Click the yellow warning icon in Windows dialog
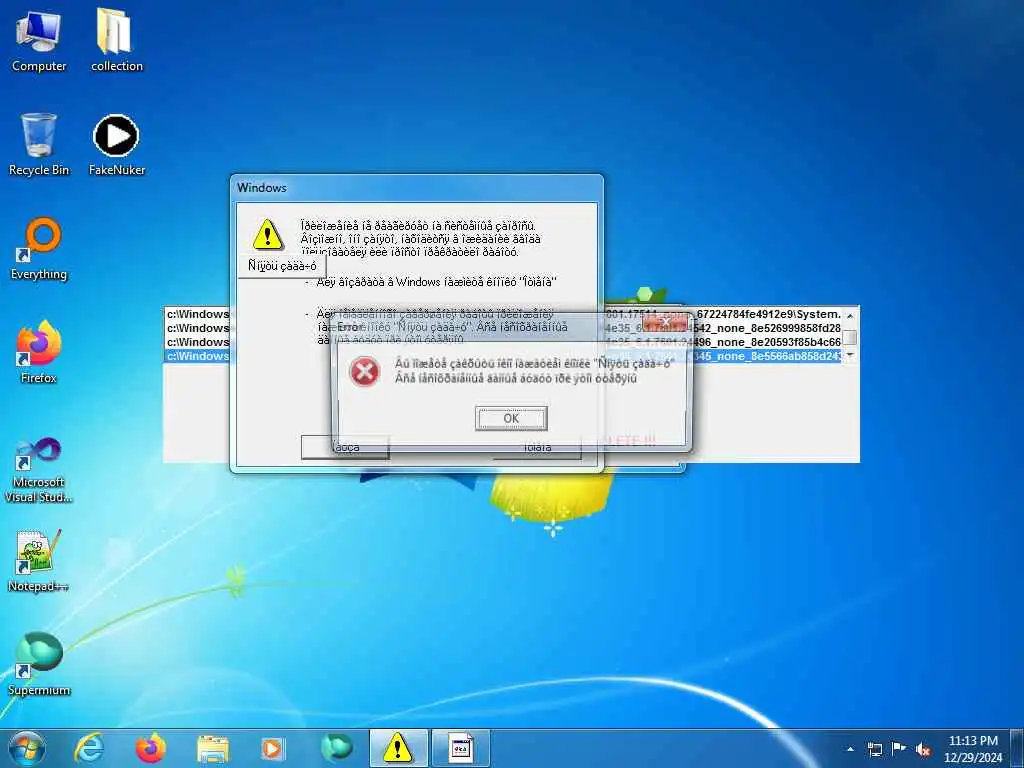1024x768 pixels. [268, 235]
